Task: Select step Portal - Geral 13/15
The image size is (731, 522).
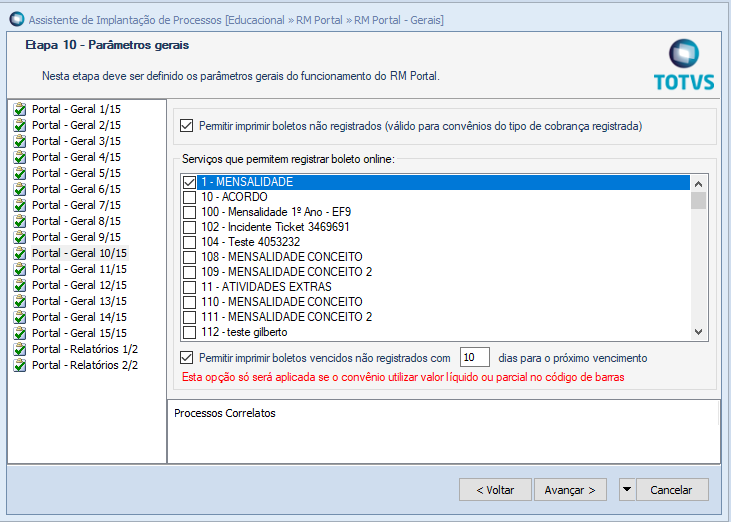Action: [x=79, y=301]
